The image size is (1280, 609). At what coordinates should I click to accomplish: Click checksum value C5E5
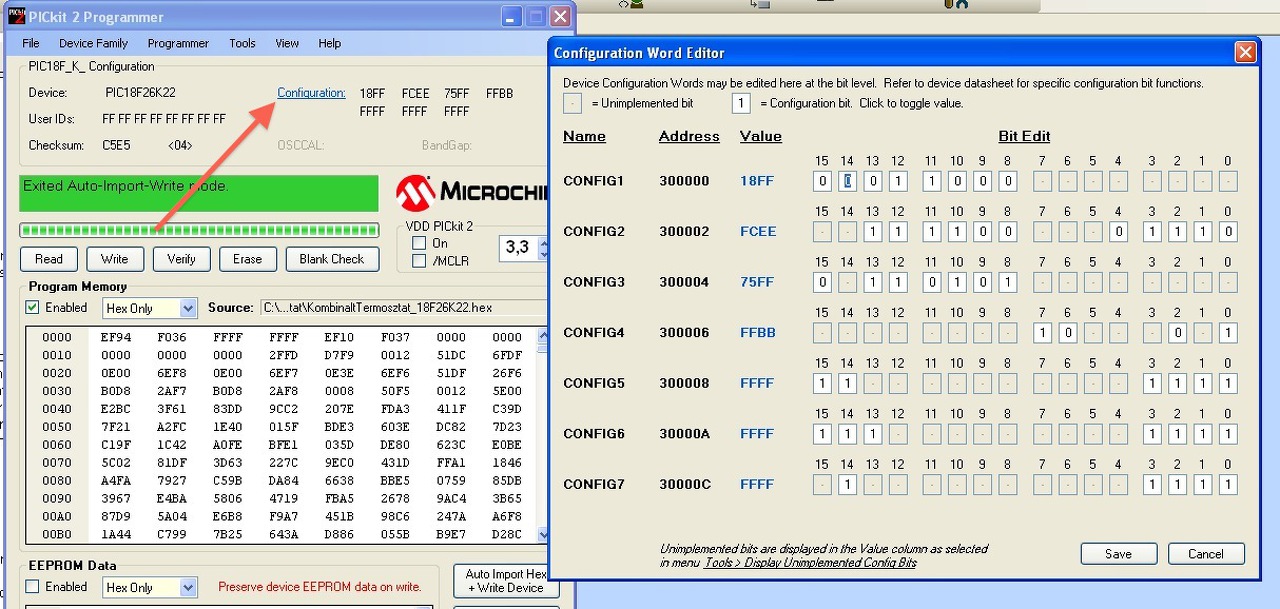[x=116, y=145]
